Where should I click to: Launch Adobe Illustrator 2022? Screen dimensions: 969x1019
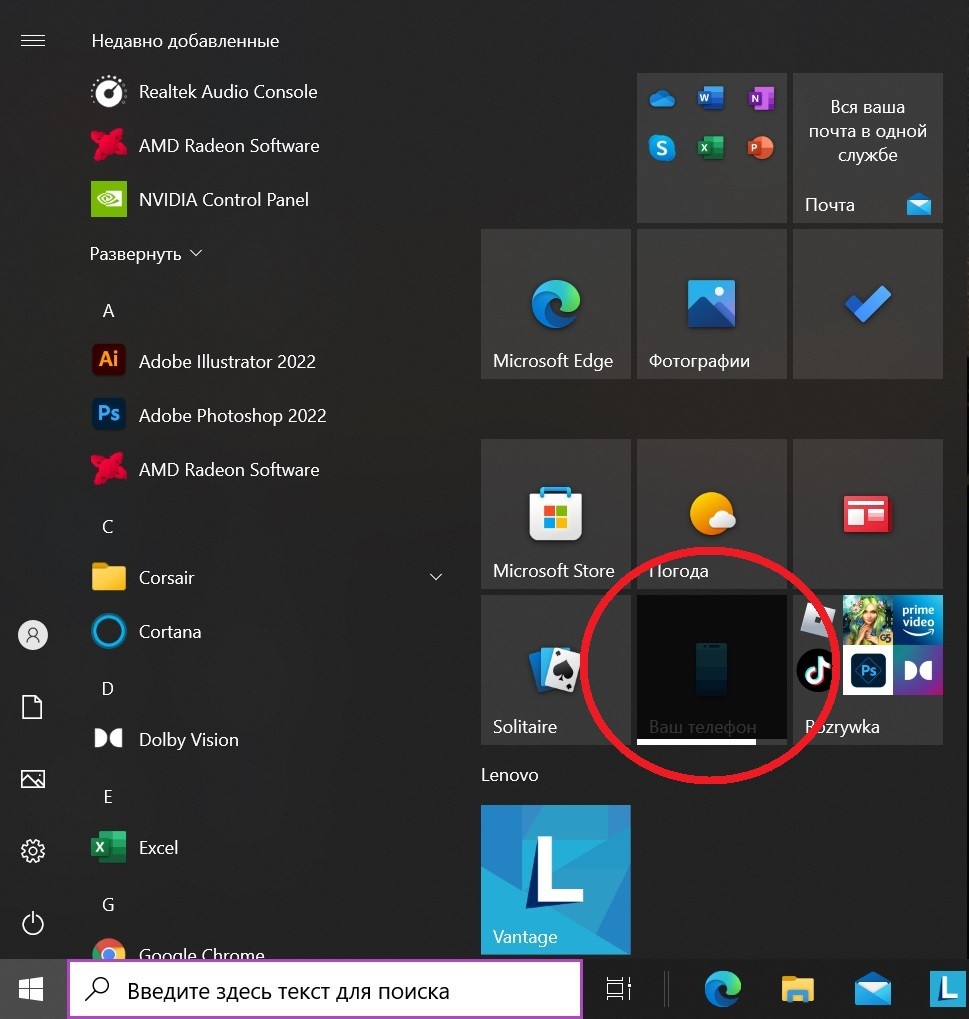pos(203,361)
